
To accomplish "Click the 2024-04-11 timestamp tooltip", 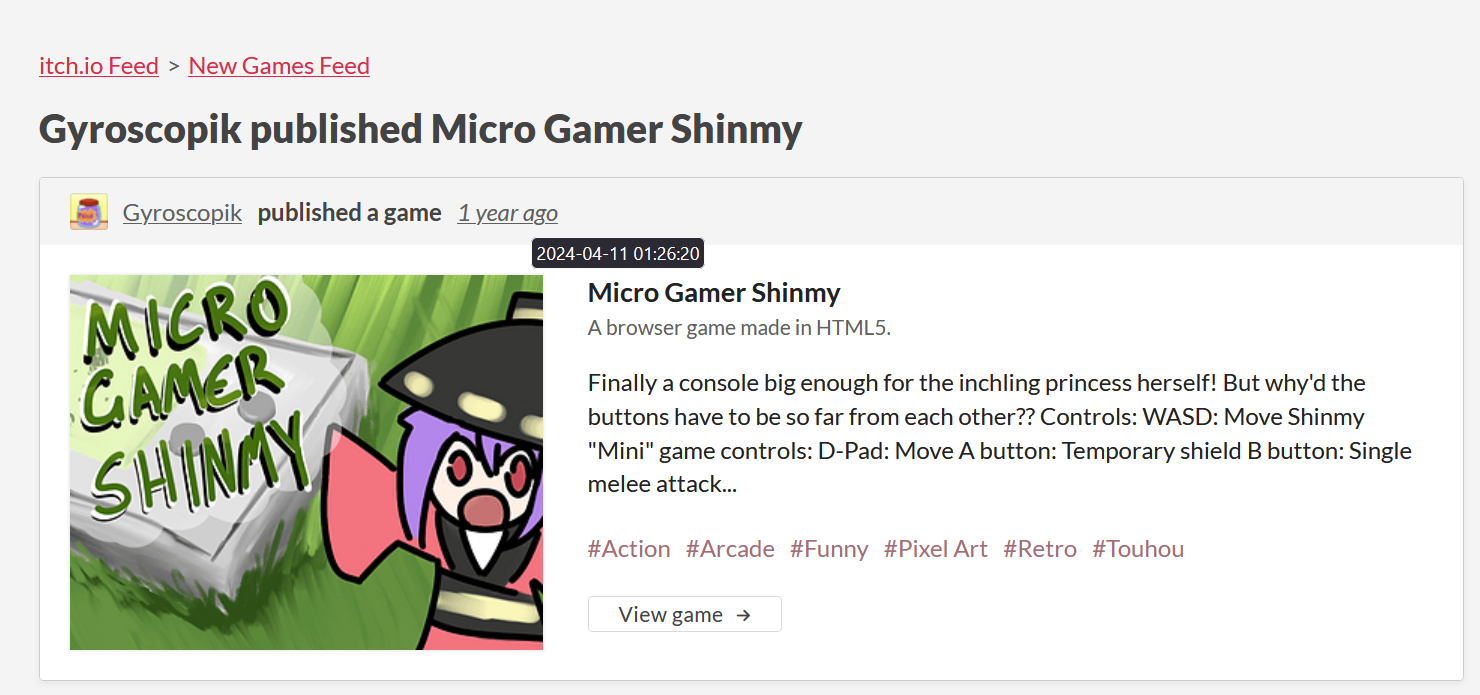I will click(x=618, y=254).
